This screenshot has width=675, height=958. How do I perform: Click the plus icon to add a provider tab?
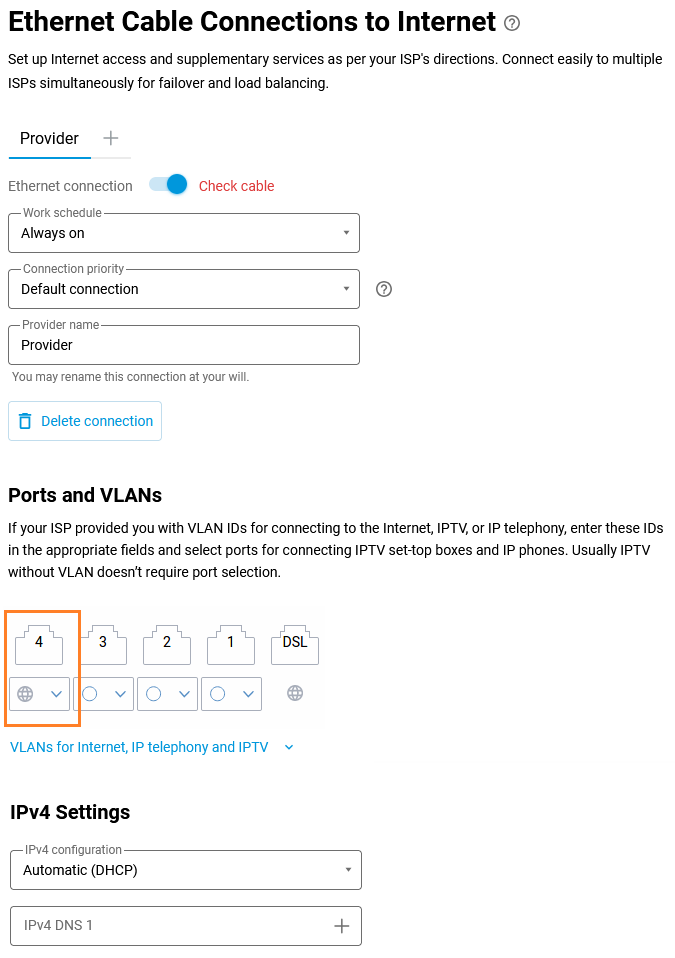(x=111, y=138)
